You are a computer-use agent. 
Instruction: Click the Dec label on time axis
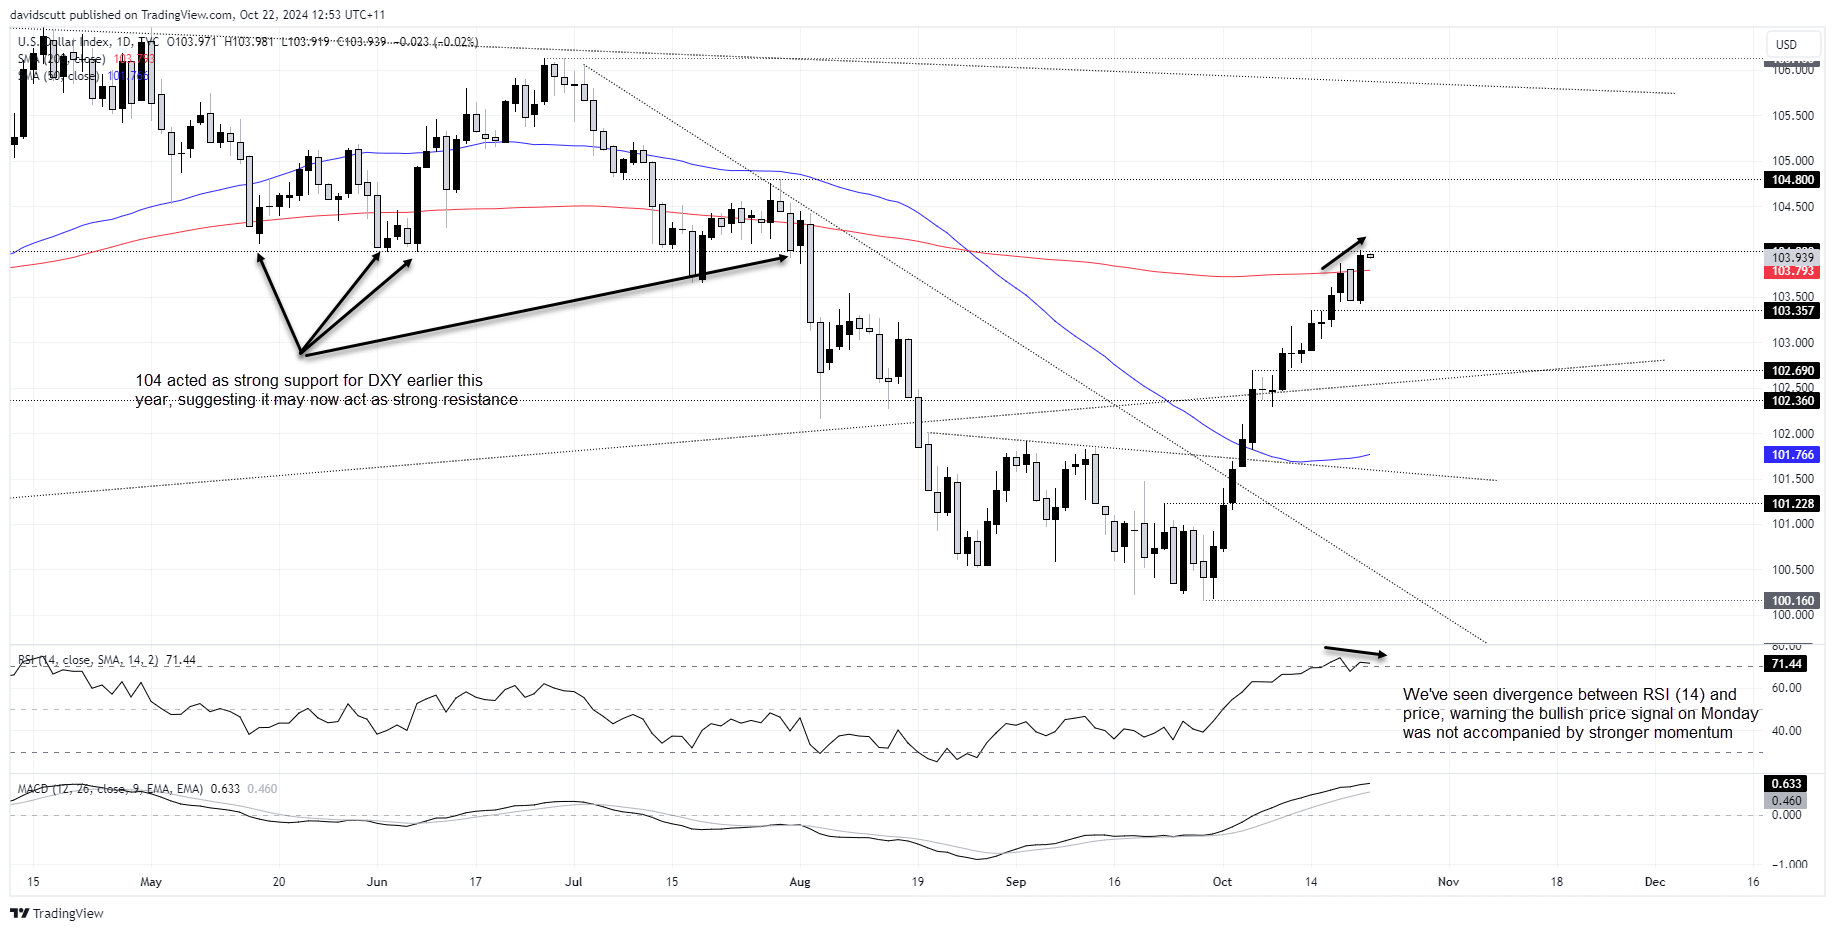click(1655, 882)
